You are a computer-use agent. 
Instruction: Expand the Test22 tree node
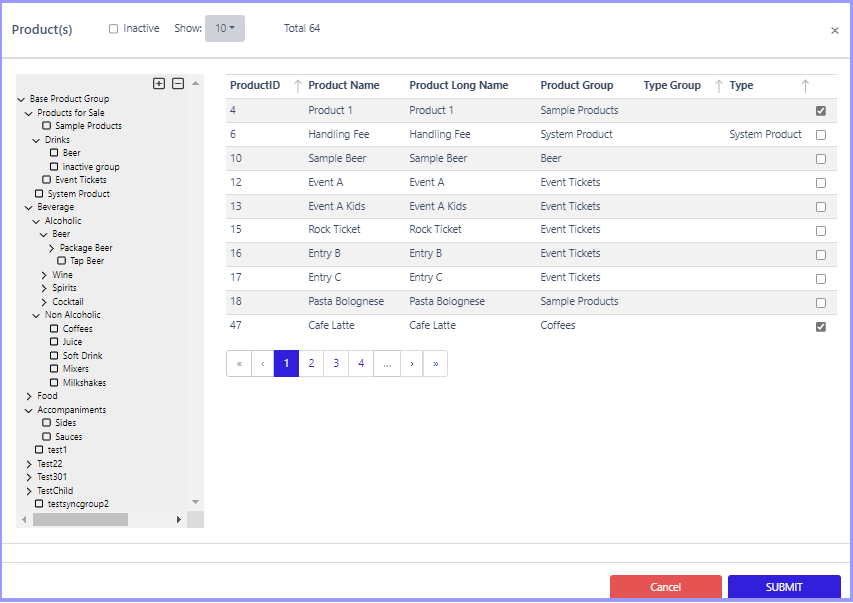coord(29,464)
